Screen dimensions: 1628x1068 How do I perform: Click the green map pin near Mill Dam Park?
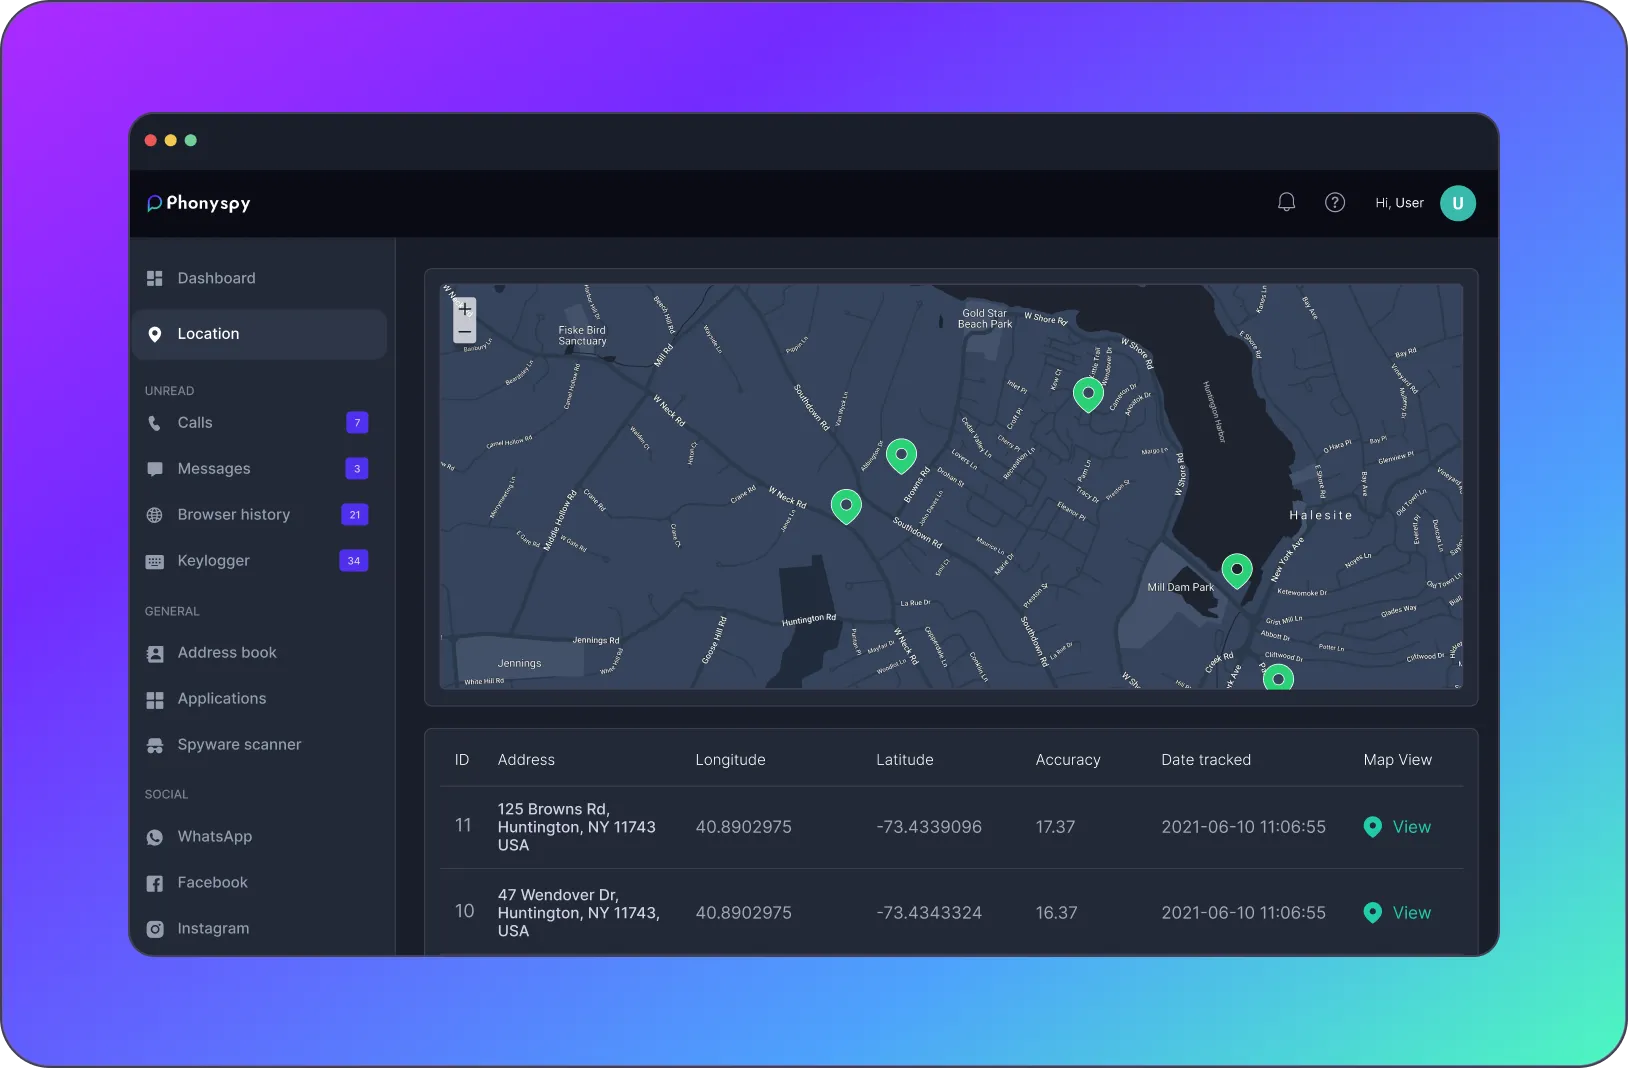click(x=1237, y=571)
